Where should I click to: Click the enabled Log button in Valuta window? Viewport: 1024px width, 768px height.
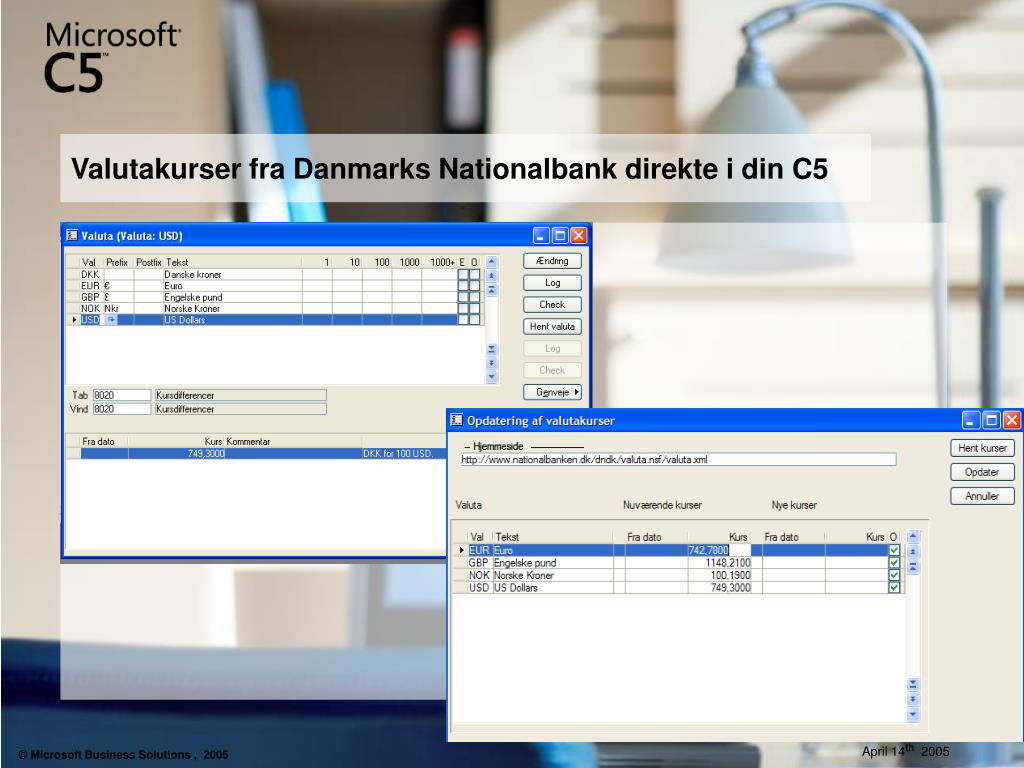coord(552,283)
